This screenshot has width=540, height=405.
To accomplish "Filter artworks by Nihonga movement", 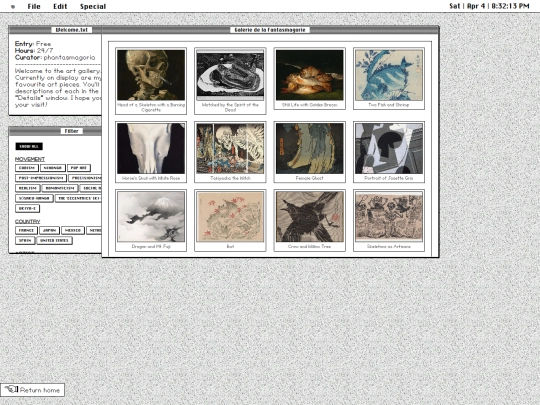I will (53, 168).
